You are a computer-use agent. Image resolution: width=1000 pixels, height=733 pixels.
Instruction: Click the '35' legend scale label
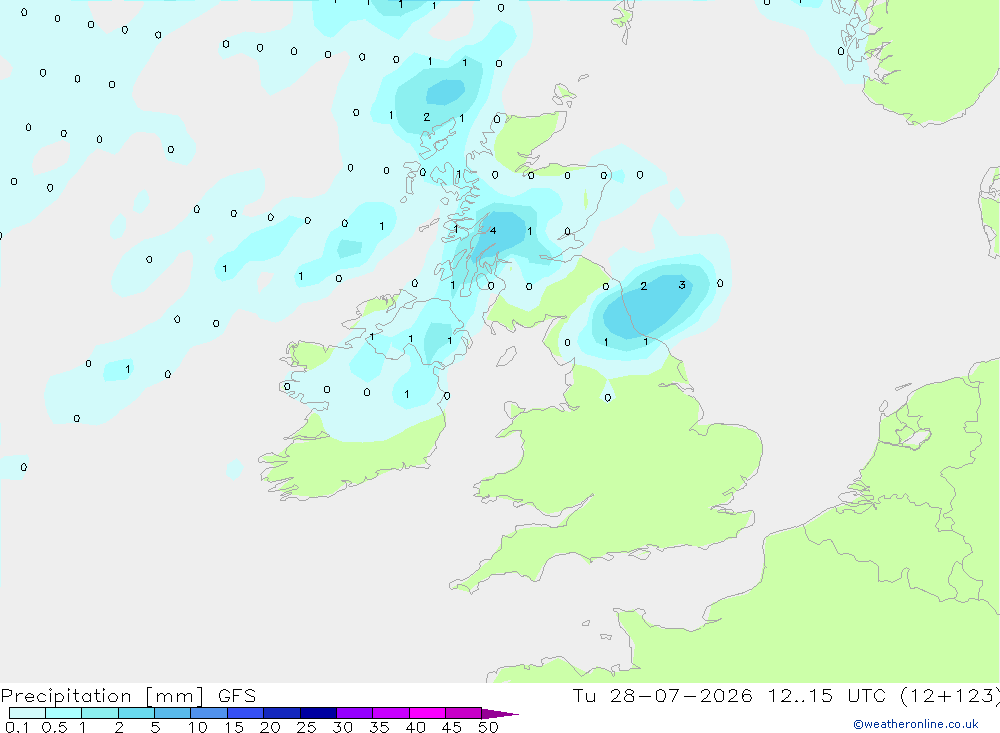[379, 727]
